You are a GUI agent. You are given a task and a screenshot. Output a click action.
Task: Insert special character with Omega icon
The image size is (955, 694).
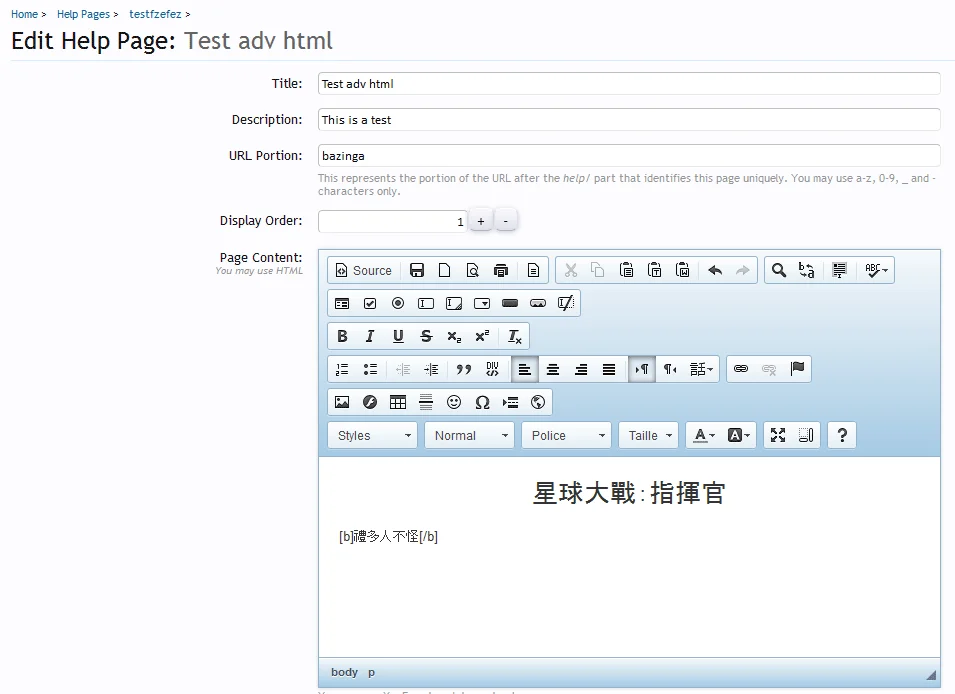[482, 402]
